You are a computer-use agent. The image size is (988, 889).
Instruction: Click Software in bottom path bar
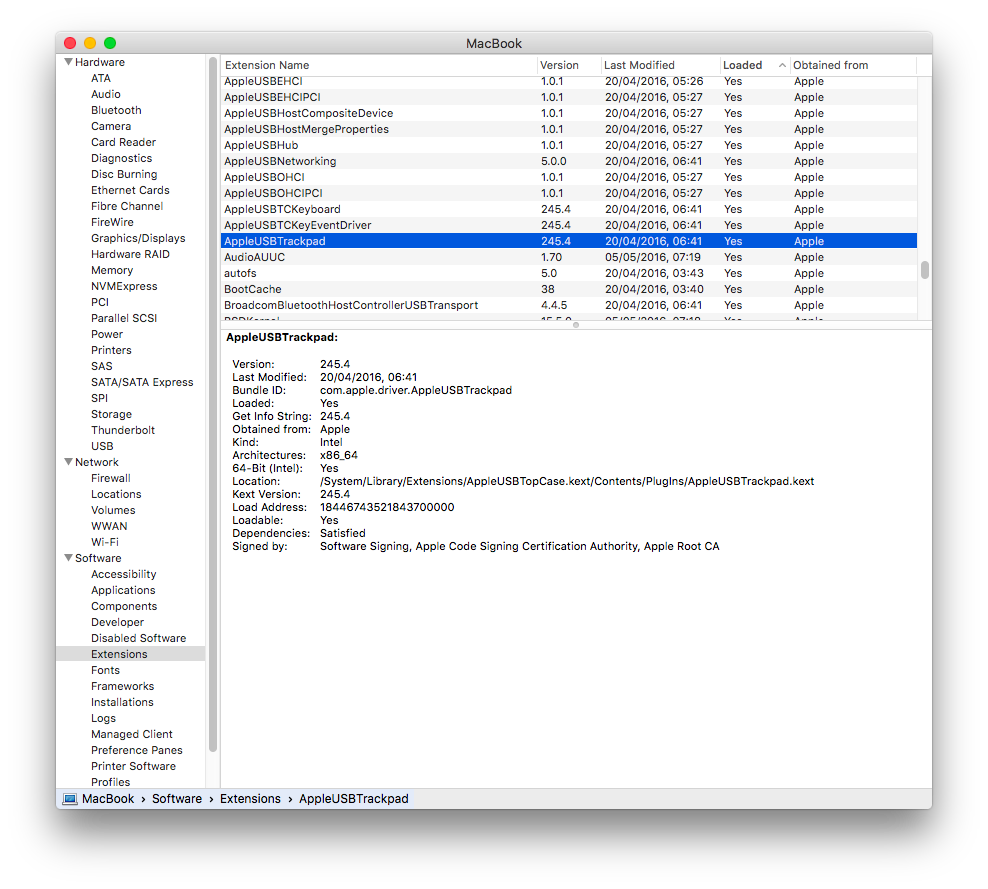177,799
